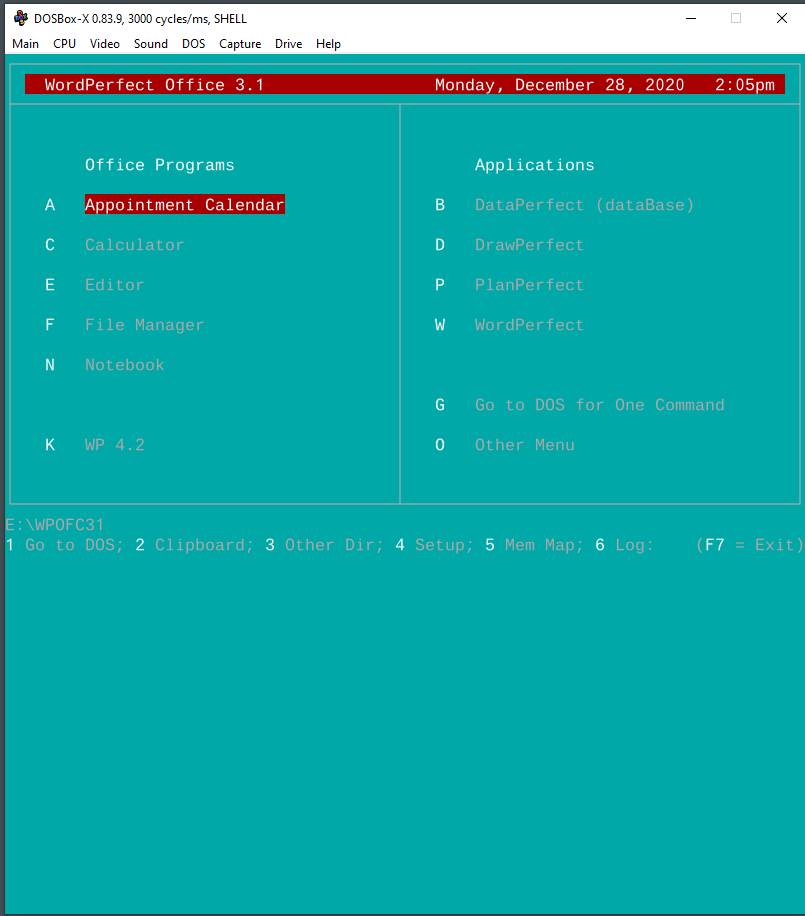The image size is (805, 916).
Task: Open the Drive menu
Action: pyautogui.click(x=288, y=43)
